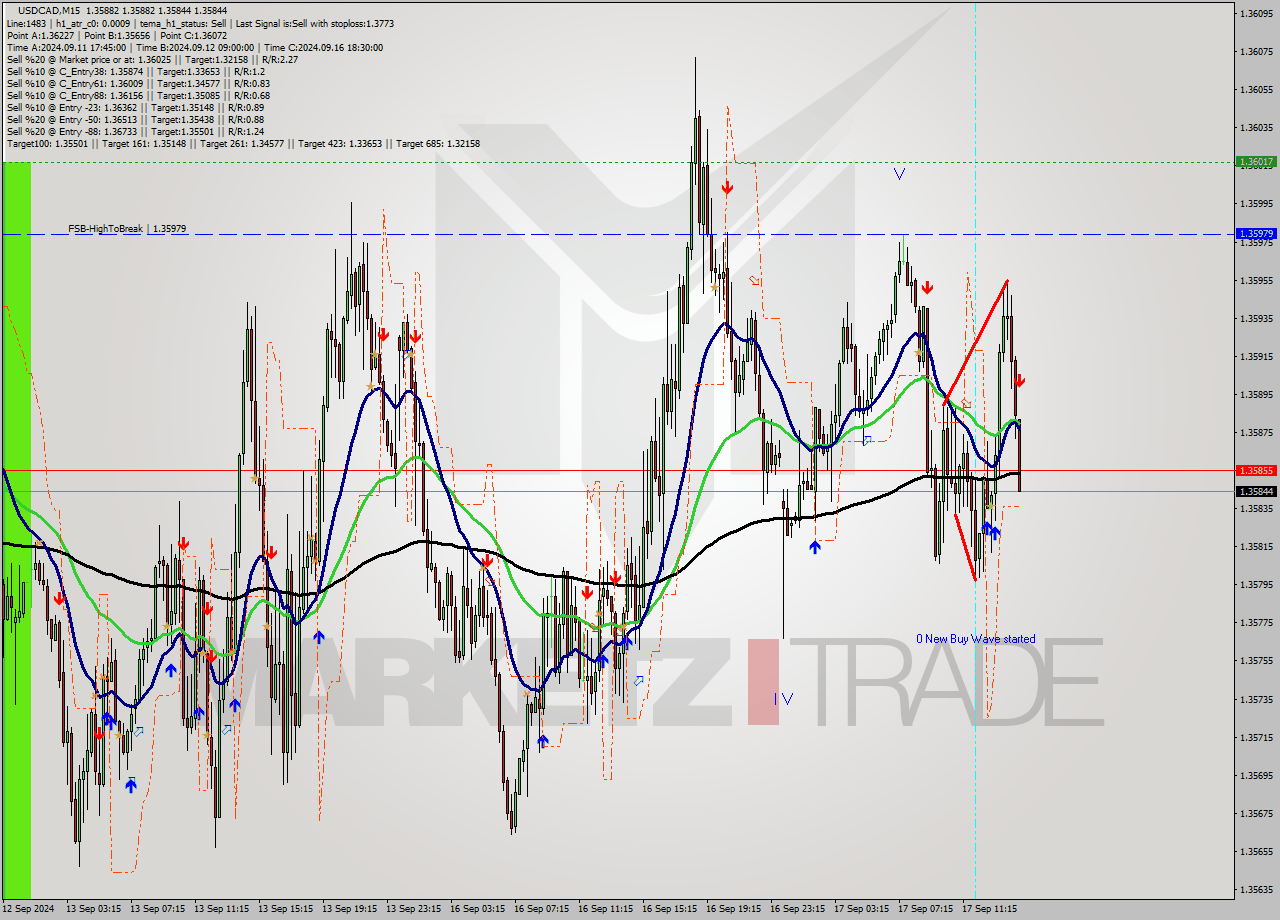Select the FSB-HighToBreak 1.35979 label
The height and width of the screenshot is (920, 1280).
[x=127, y=229]
